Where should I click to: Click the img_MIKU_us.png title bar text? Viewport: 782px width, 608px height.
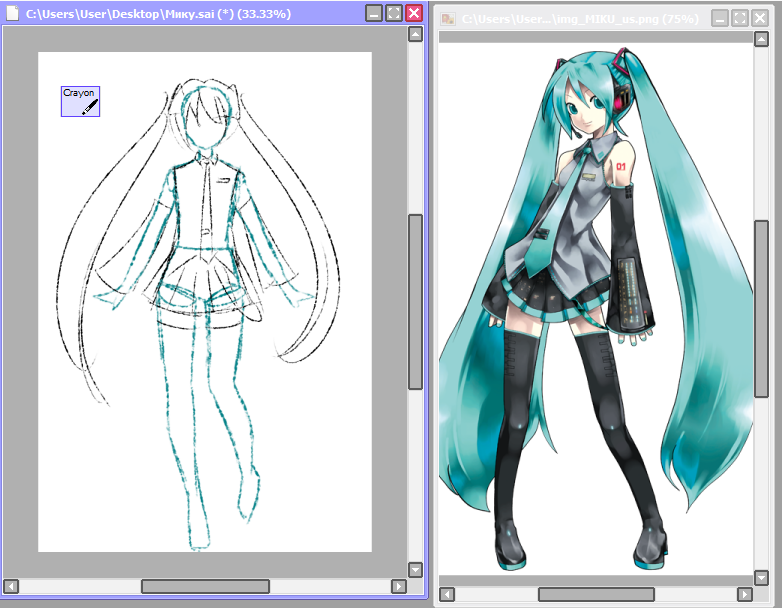tap(580, 19)
